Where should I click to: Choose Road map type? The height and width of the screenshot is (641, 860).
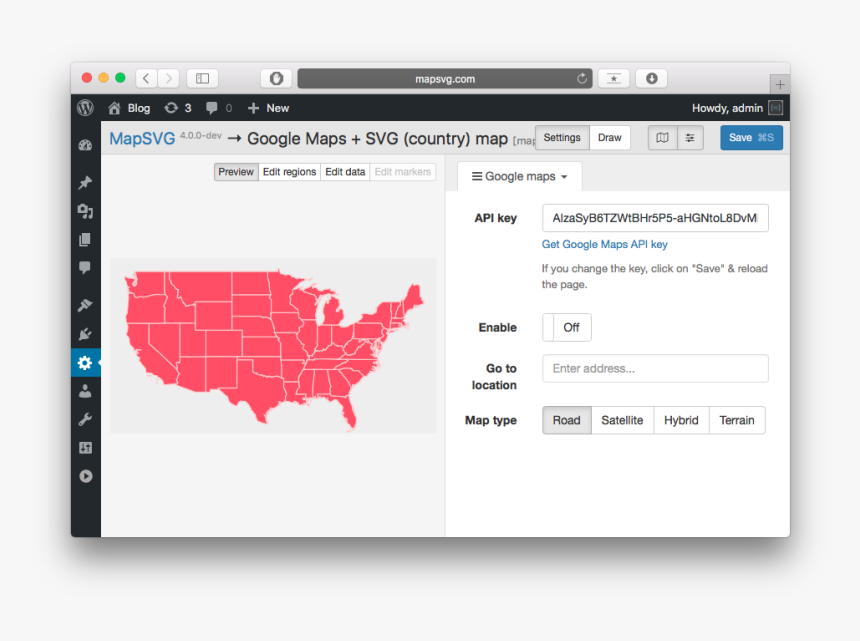567,421
